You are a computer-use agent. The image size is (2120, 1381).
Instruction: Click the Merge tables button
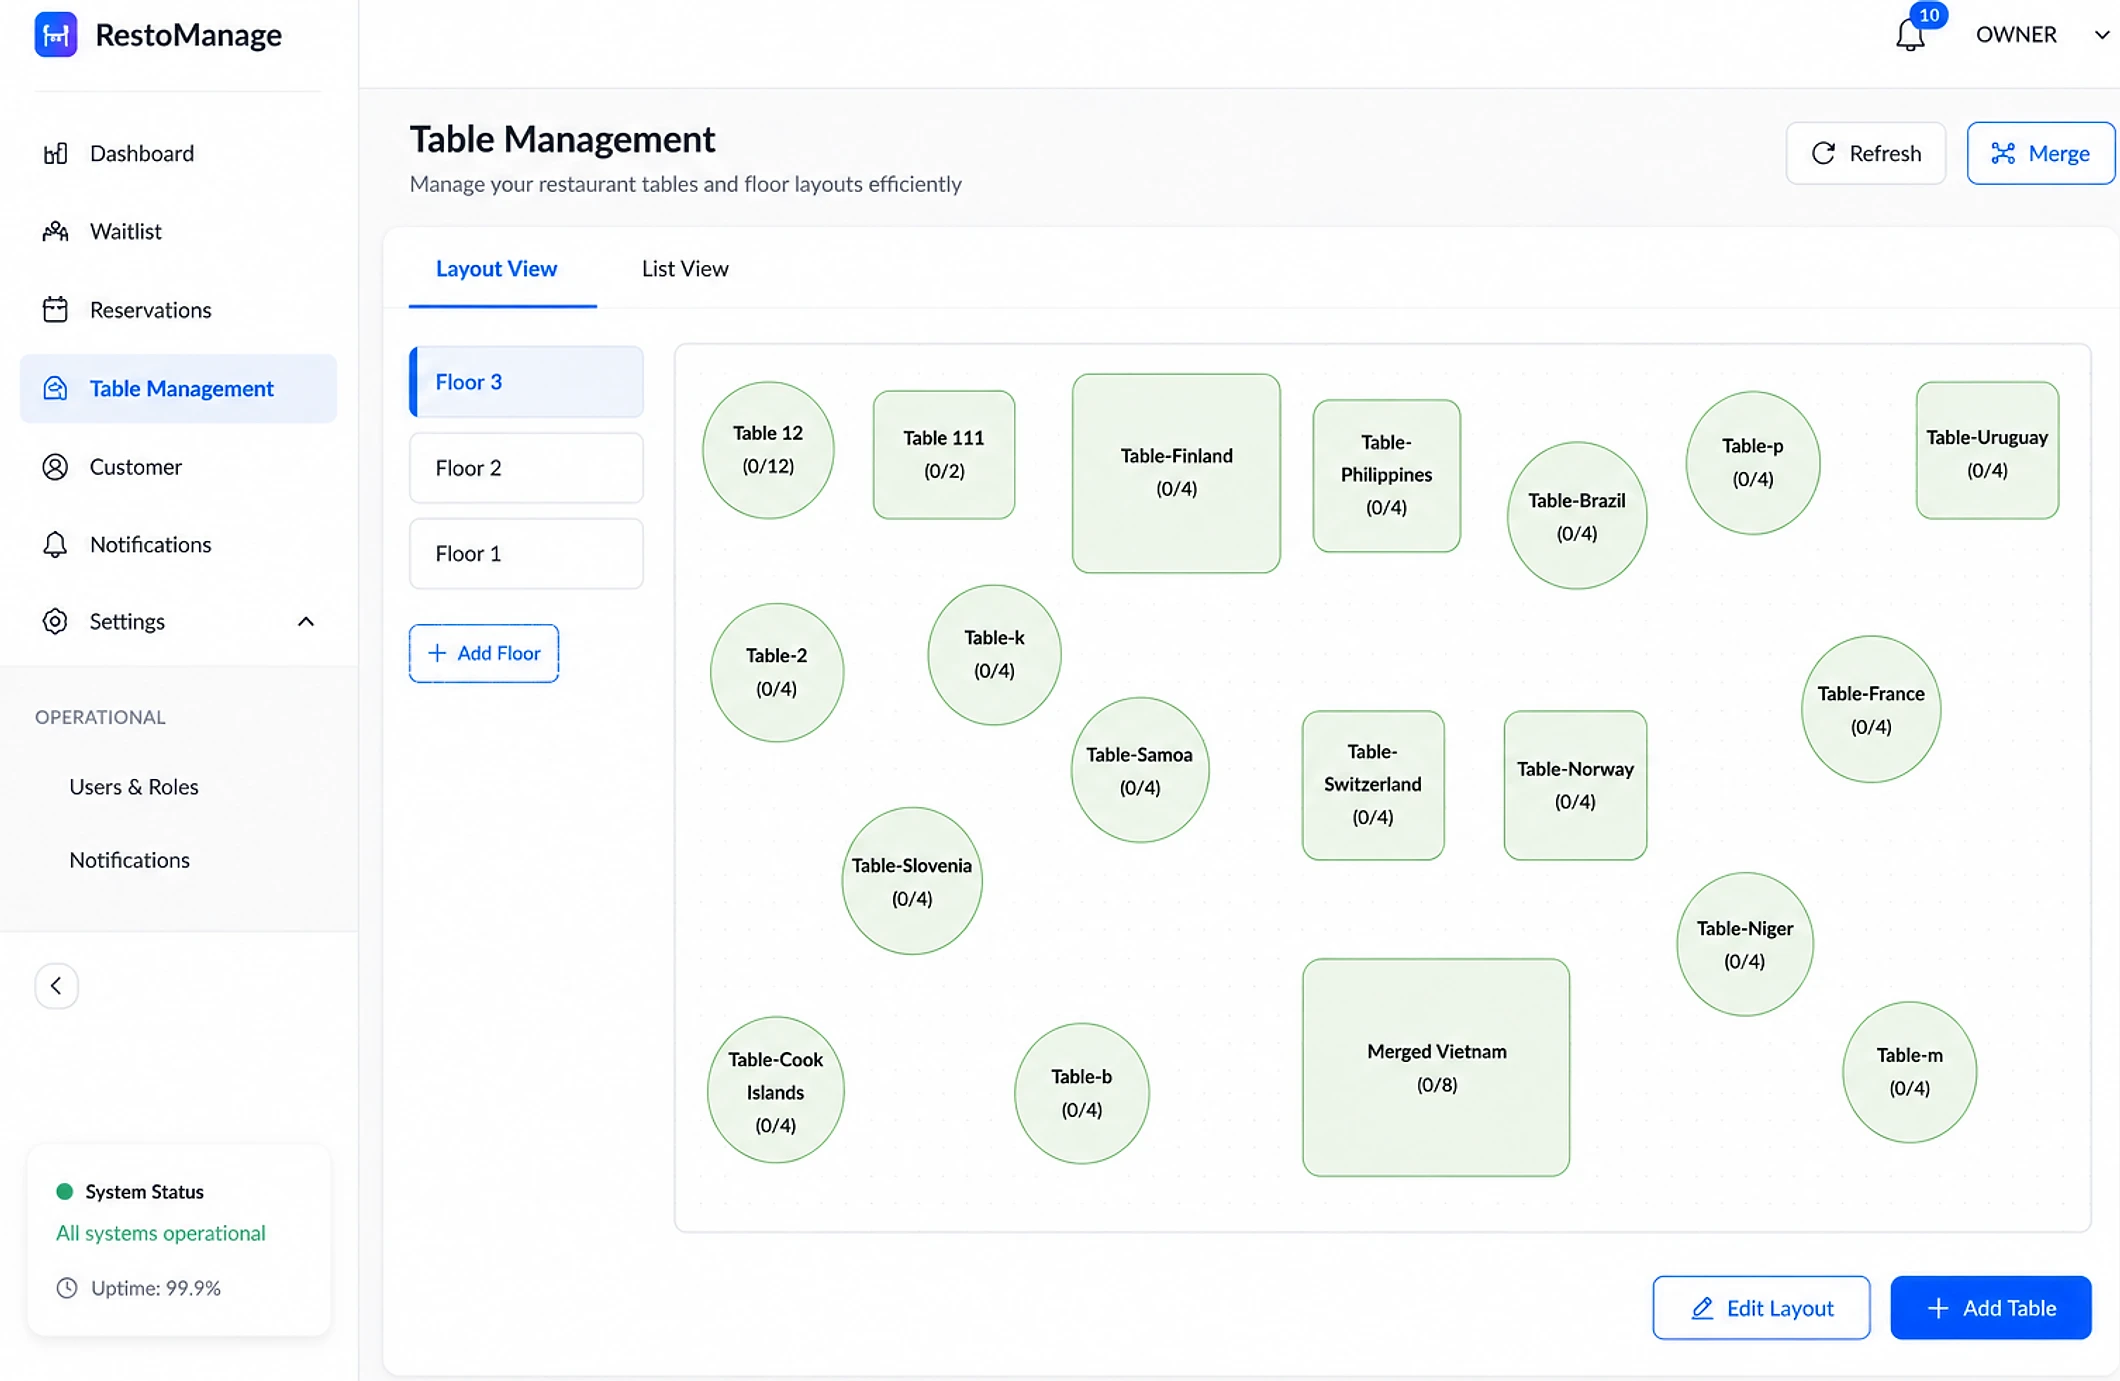point(2041,153)
